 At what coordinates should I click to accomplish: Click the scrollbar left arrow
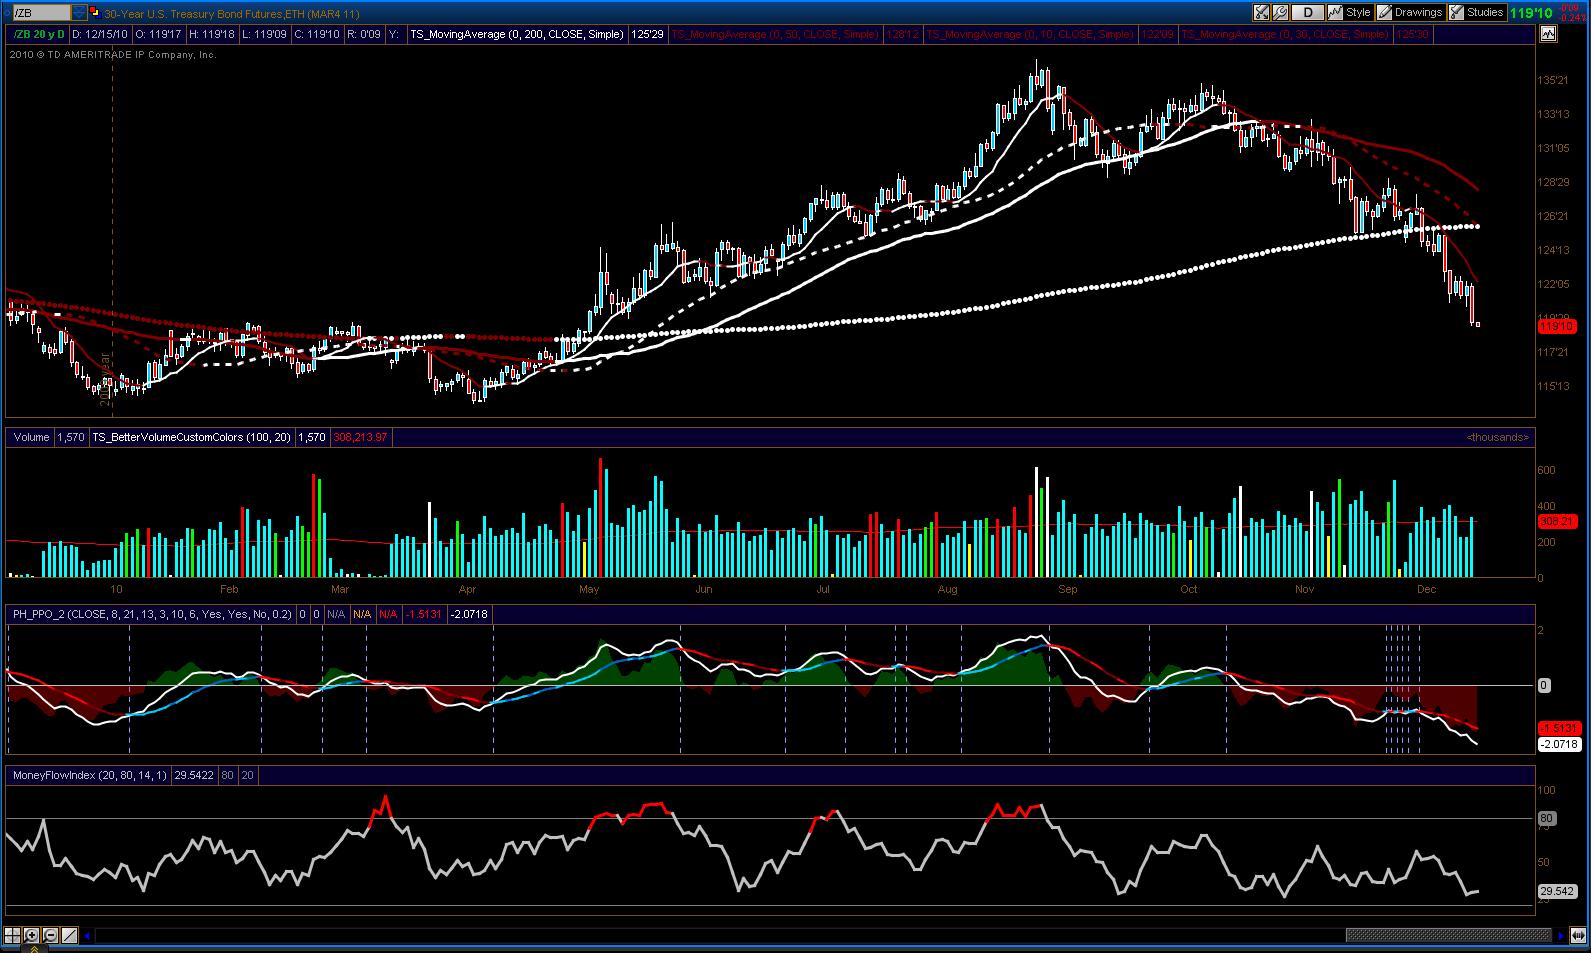[88, 936]
